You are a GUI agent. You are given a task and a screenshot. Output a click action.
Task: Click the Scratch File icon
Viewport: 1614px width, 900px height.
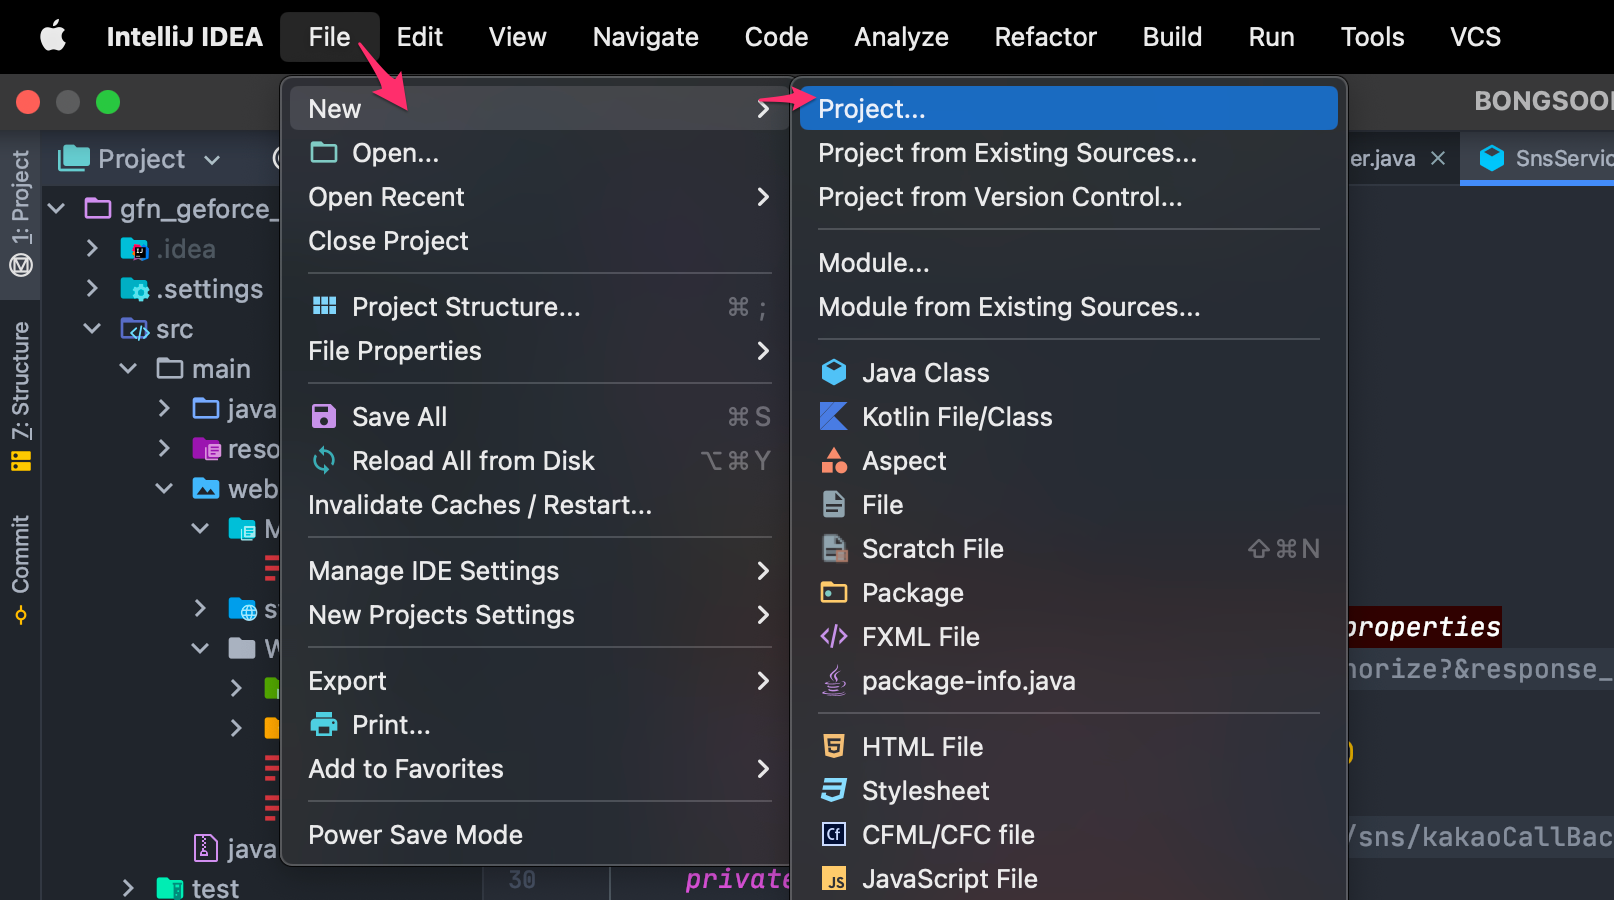click(834, 549)
